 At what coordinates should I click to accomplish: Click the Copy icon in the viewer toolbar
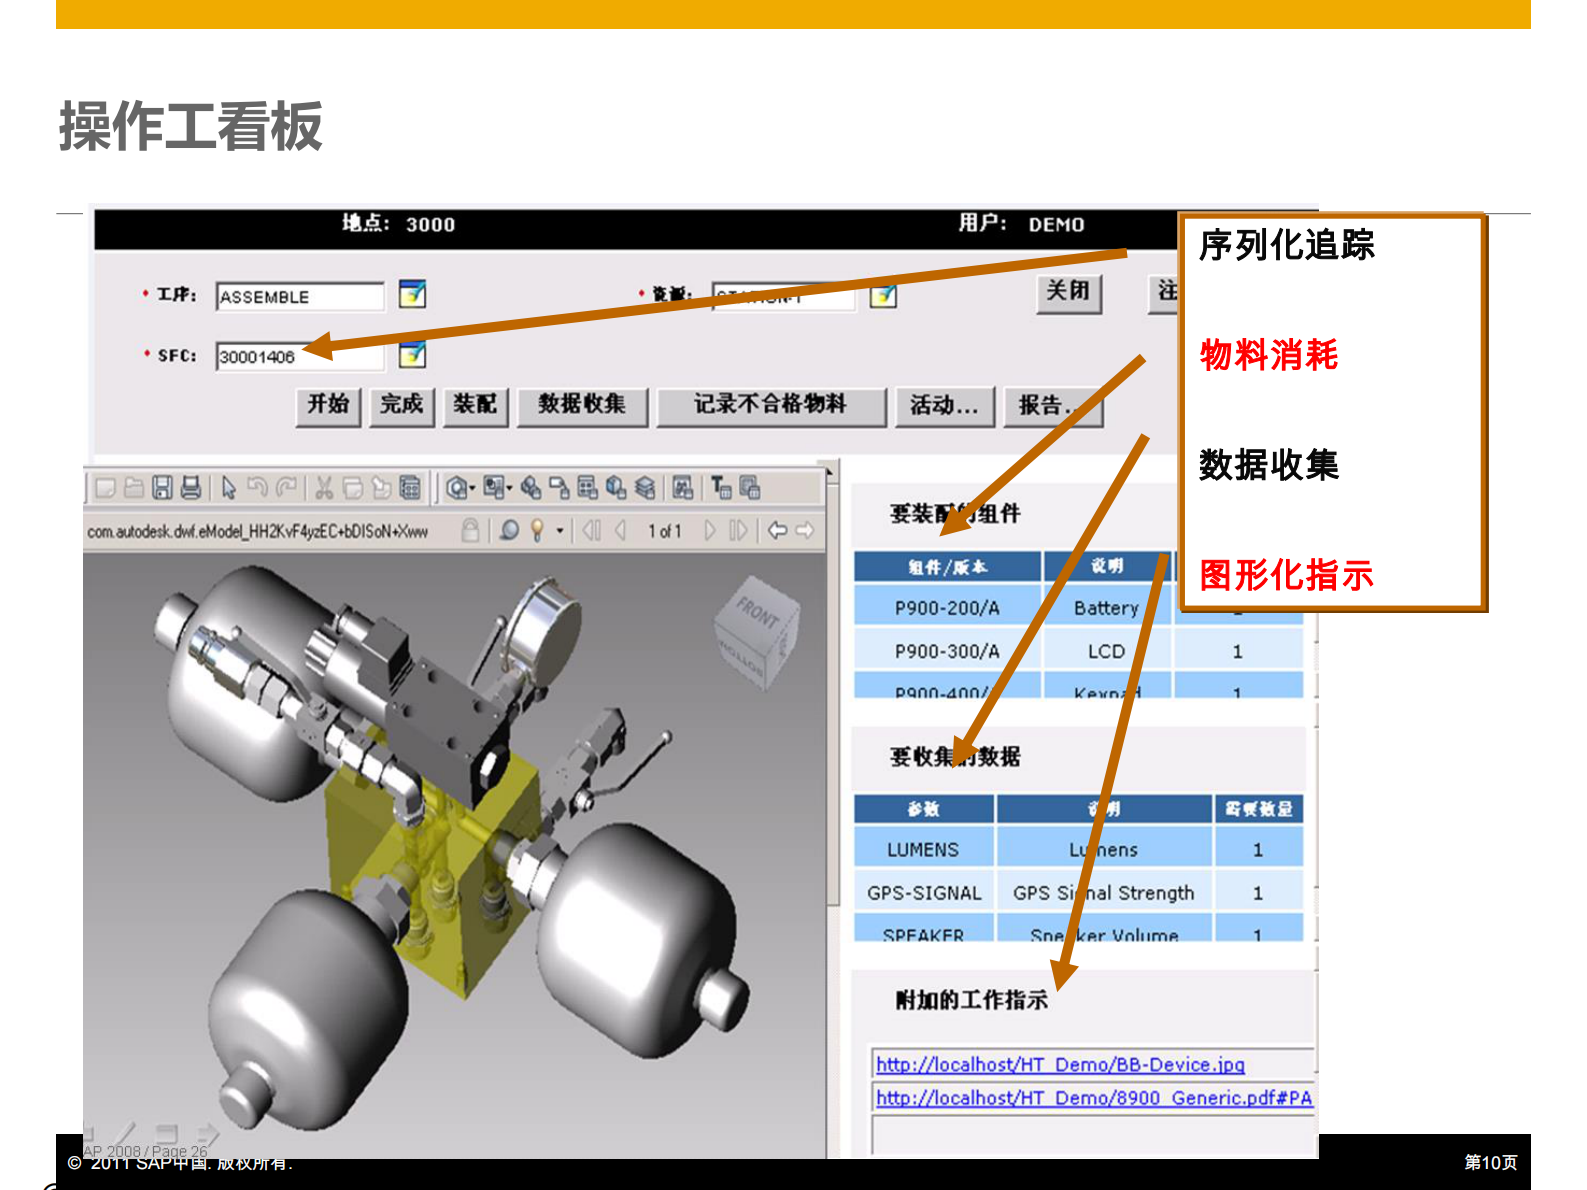352,487
